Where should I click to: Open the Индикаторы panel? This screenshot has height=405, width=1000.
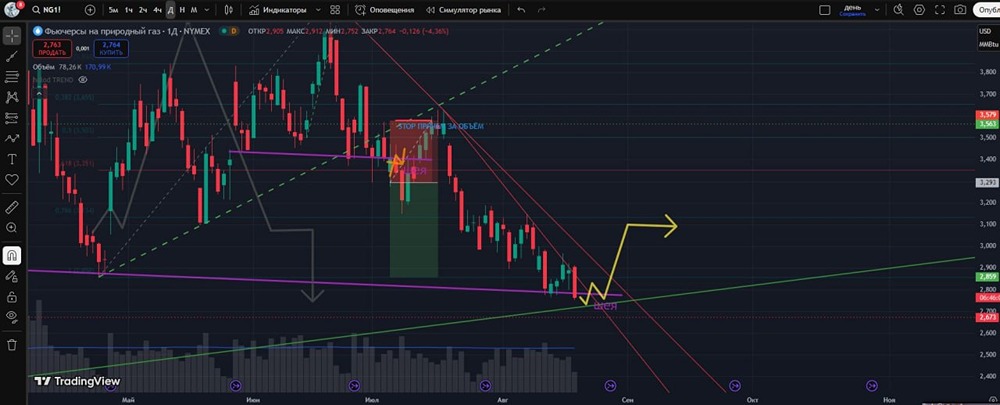pos(278,10)
